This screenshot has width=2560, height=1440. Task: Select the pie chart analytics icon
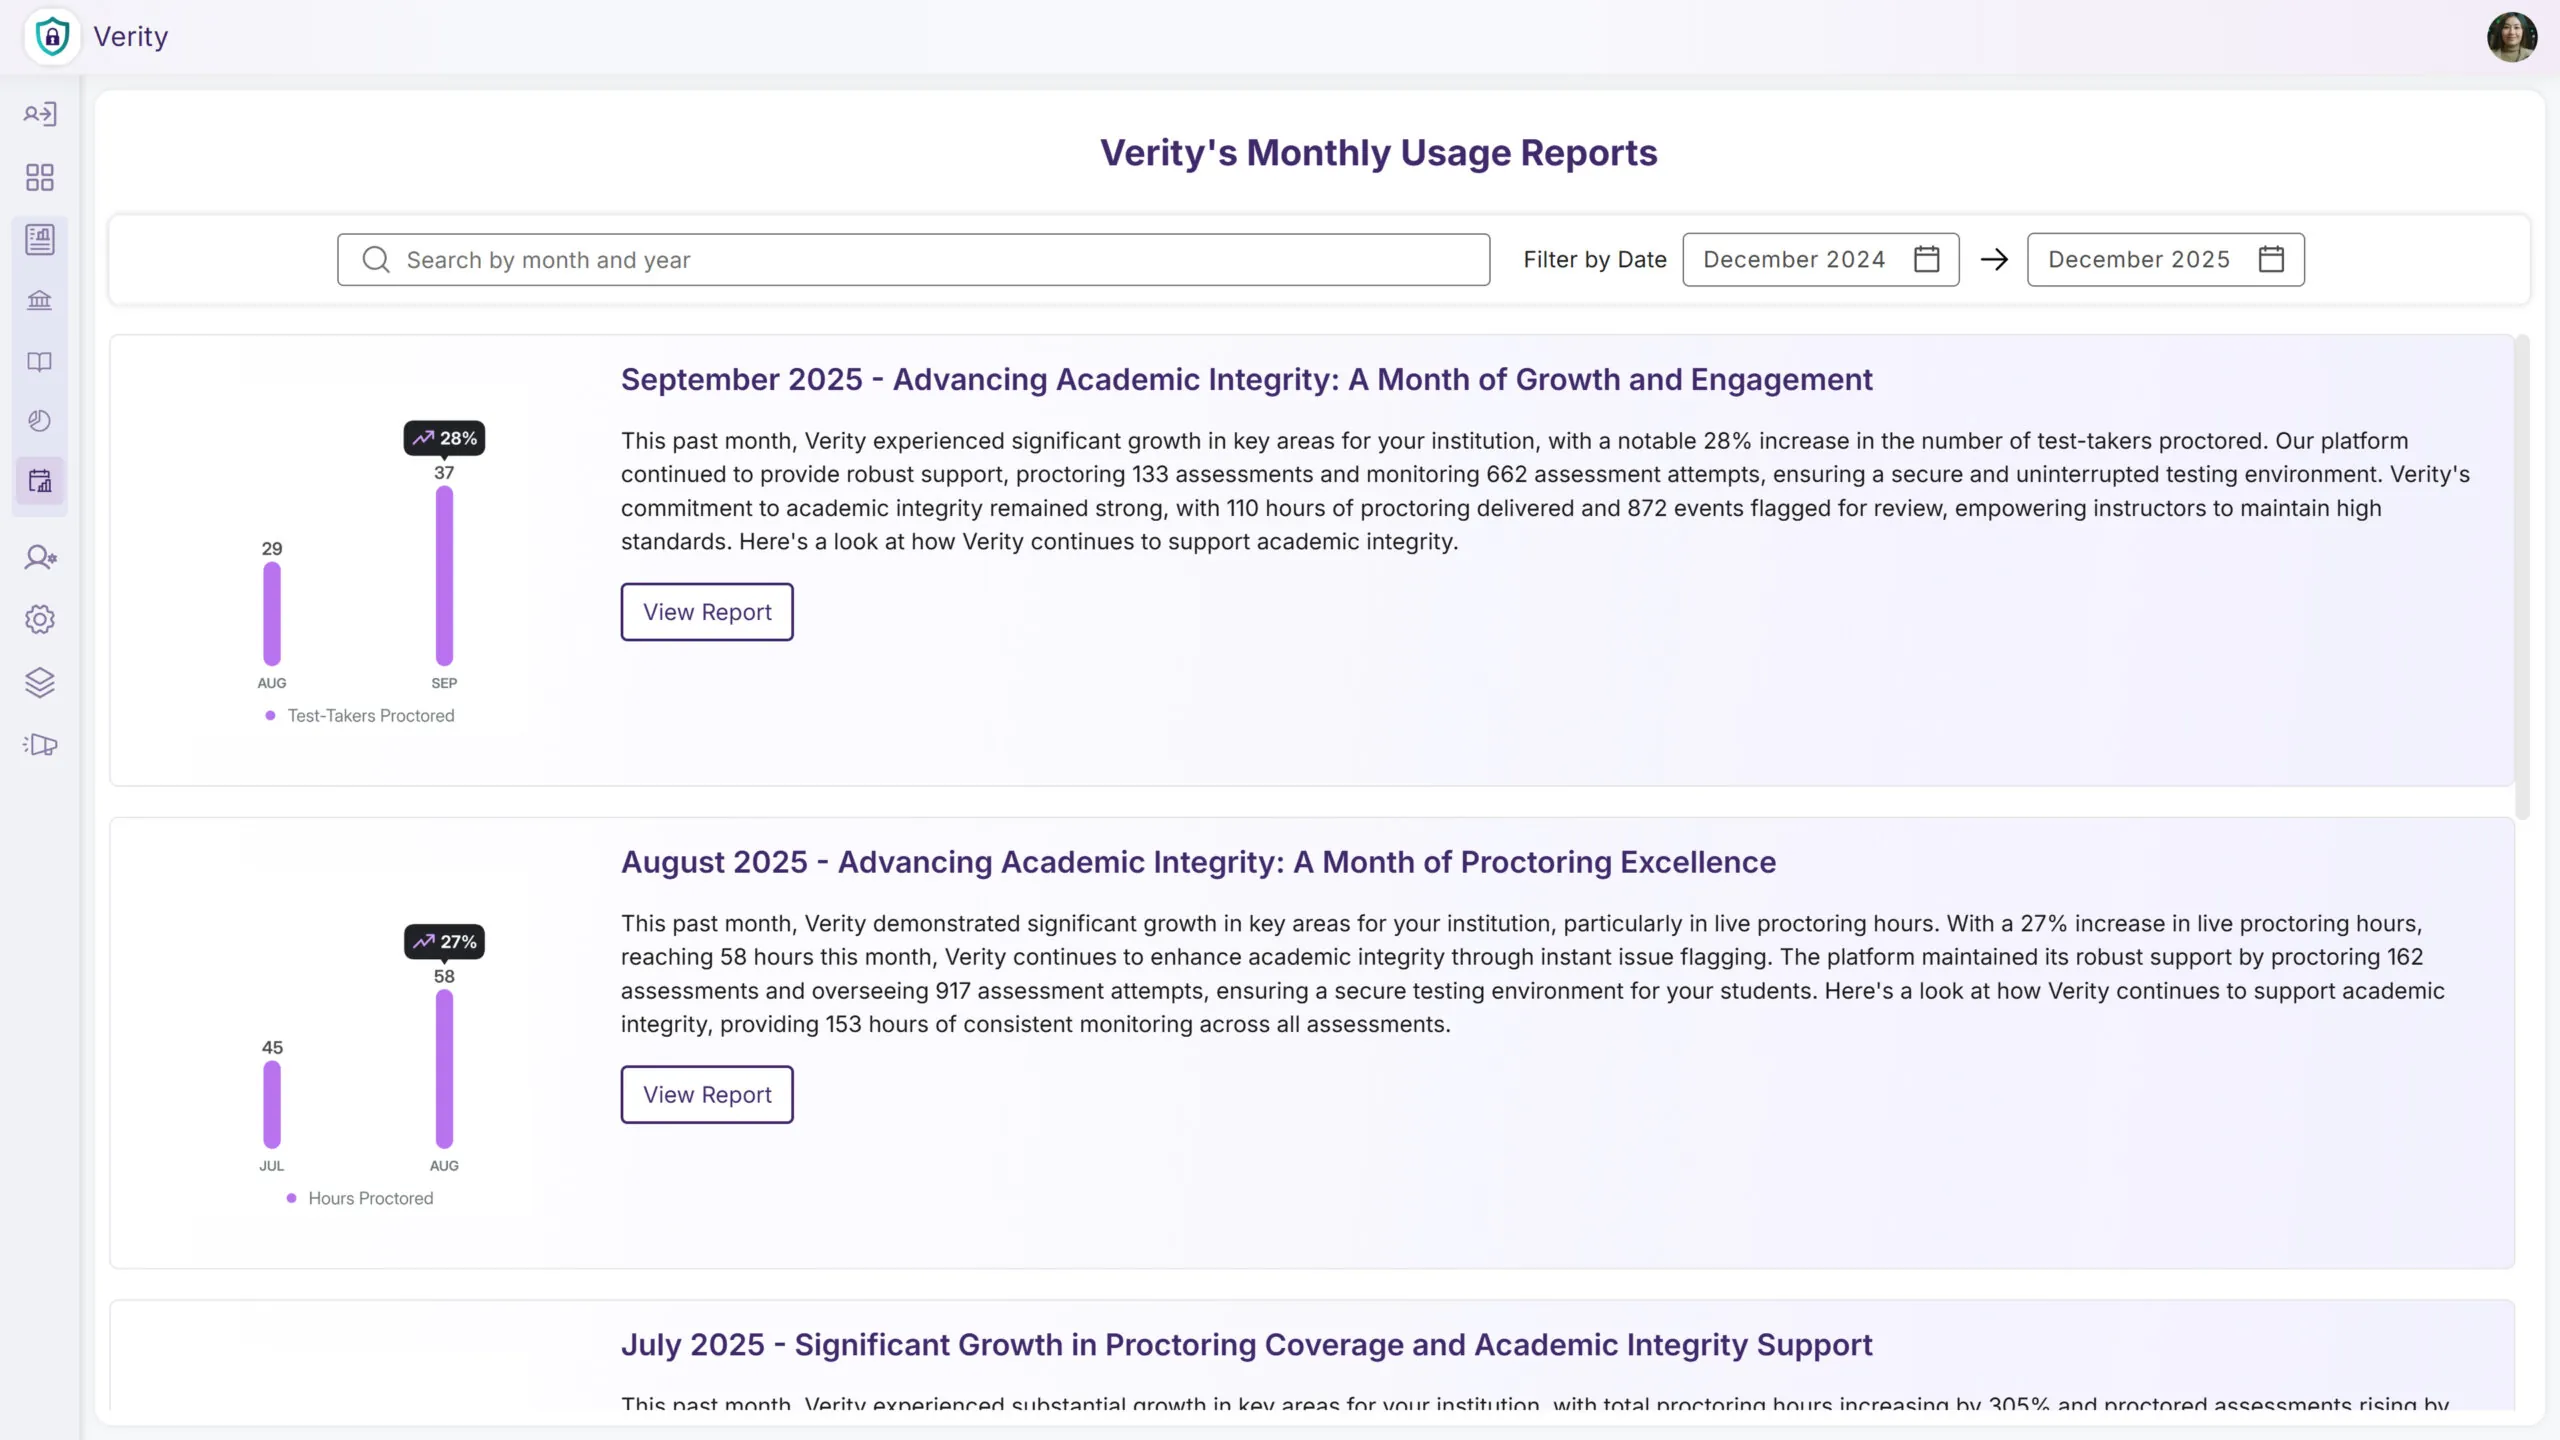(x=39, y=421)
